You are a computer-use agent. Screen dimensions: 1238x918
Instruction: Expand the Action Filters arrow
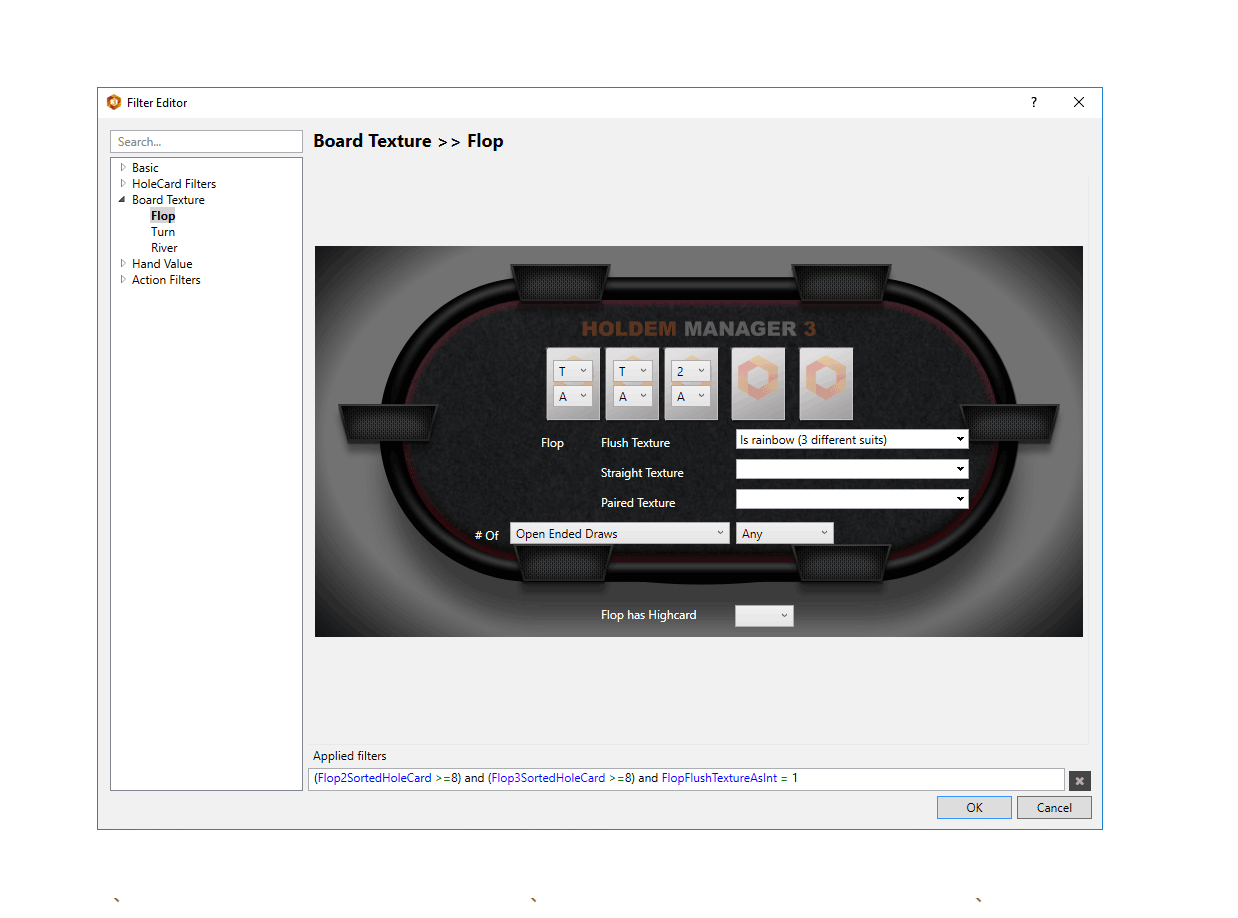[123, 280]
